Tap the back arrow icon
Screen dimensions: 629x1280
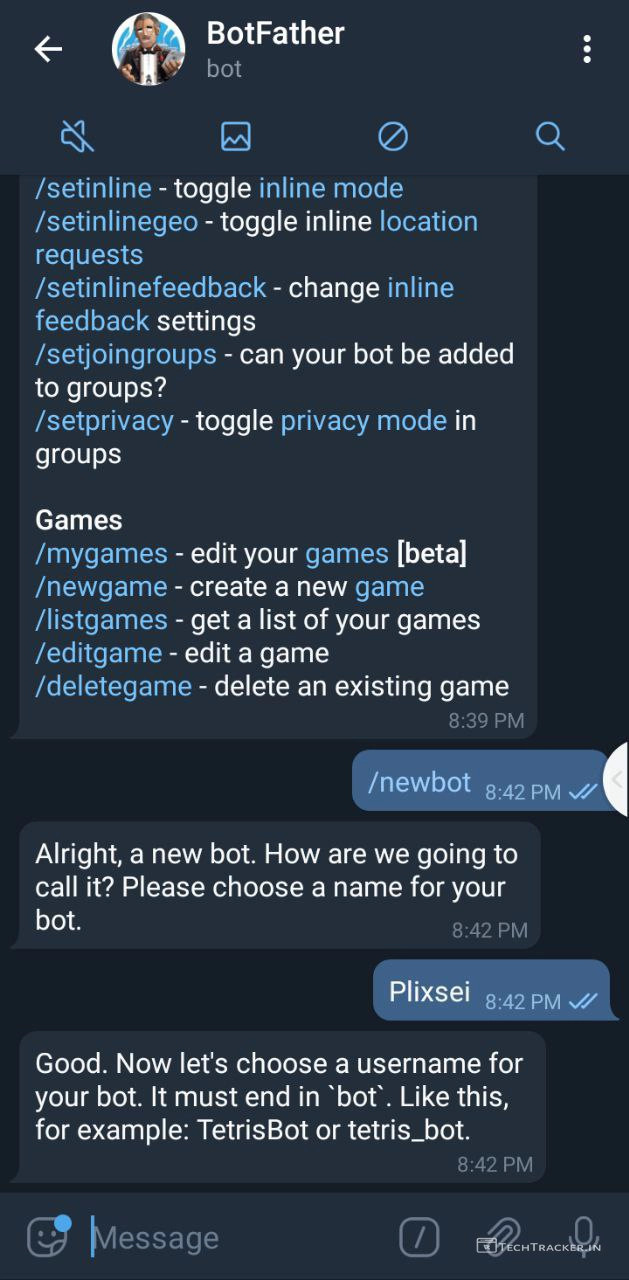[48, 49]
